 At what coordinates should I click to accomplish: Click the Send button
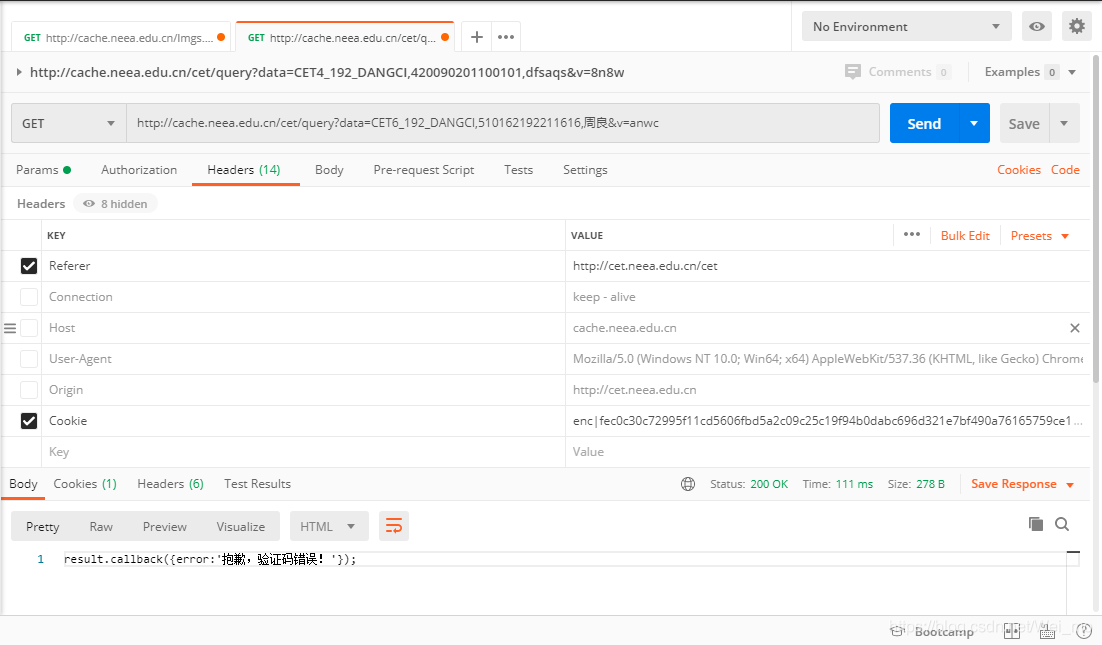coord(924,124)
